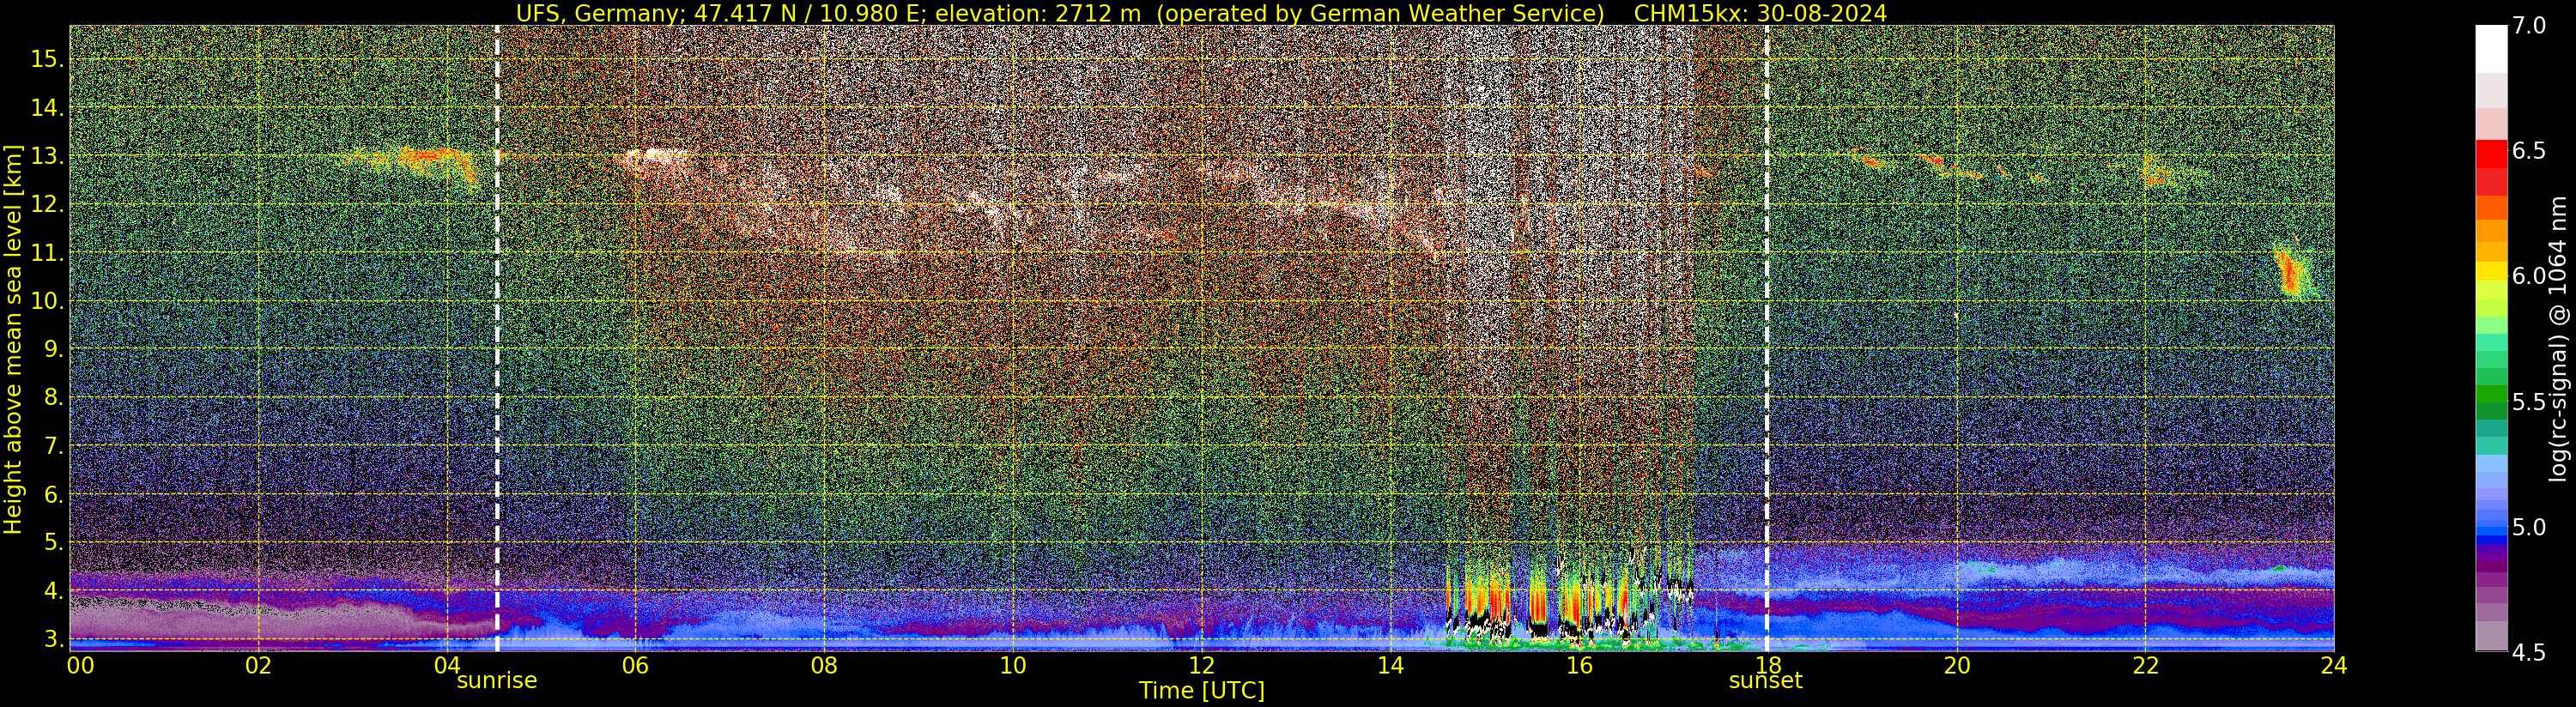Click the time axis tick '12'
This screenshot has height=707, width=2576.
point(1201,665)
